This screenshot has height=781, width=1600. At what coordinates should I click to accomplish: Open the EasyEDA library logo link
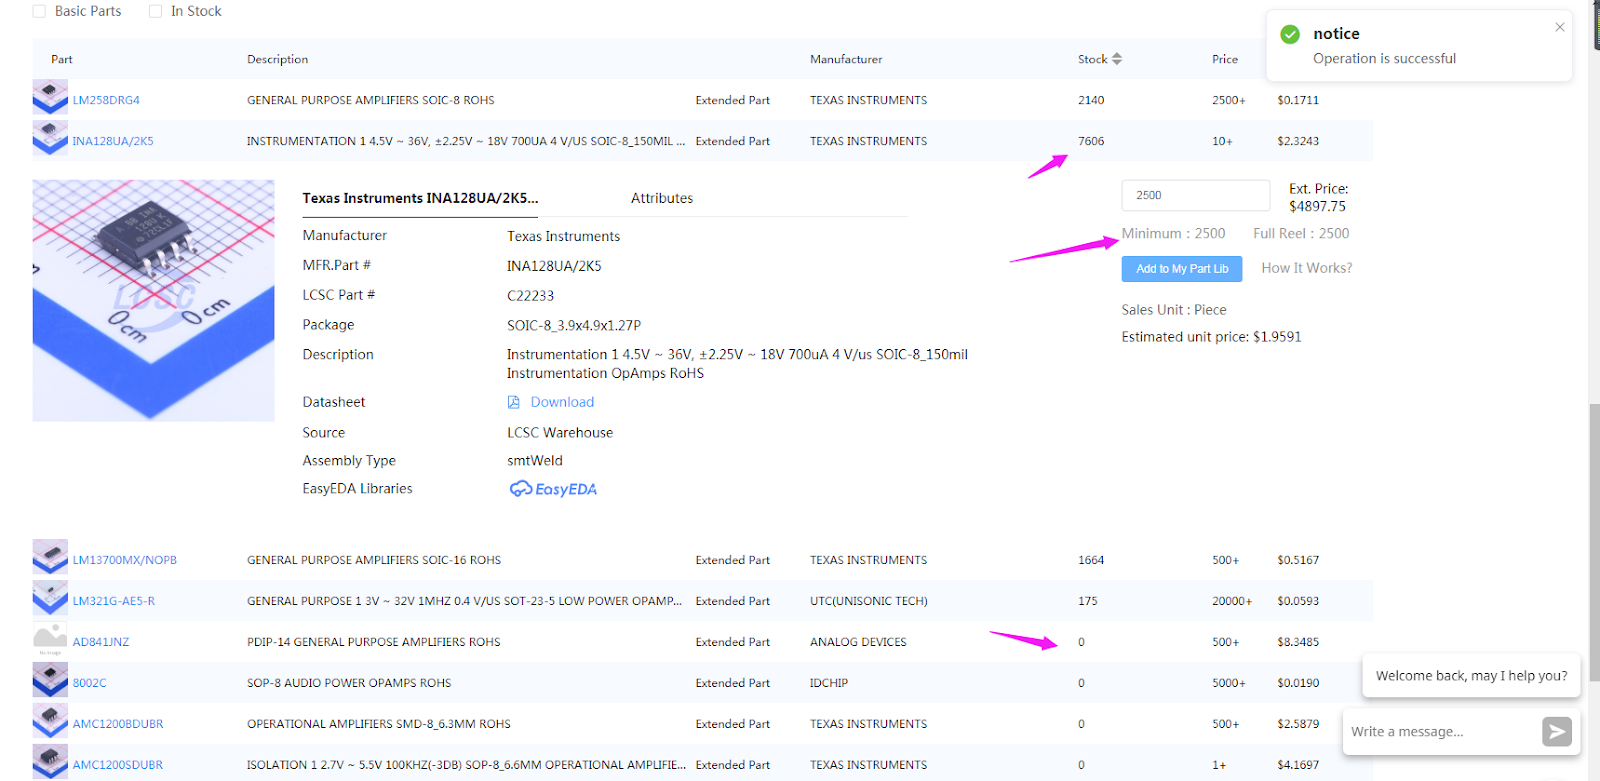553,489
